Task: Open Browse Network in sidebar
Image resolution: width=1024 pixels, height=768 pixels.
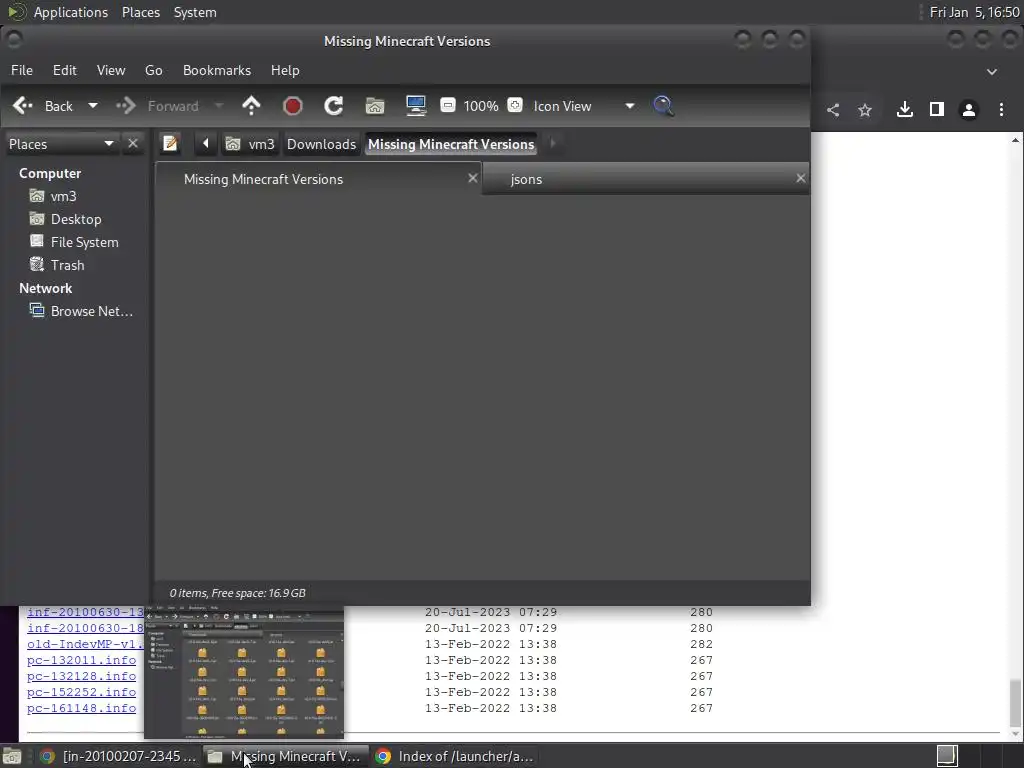Action: tap(81, 311)
